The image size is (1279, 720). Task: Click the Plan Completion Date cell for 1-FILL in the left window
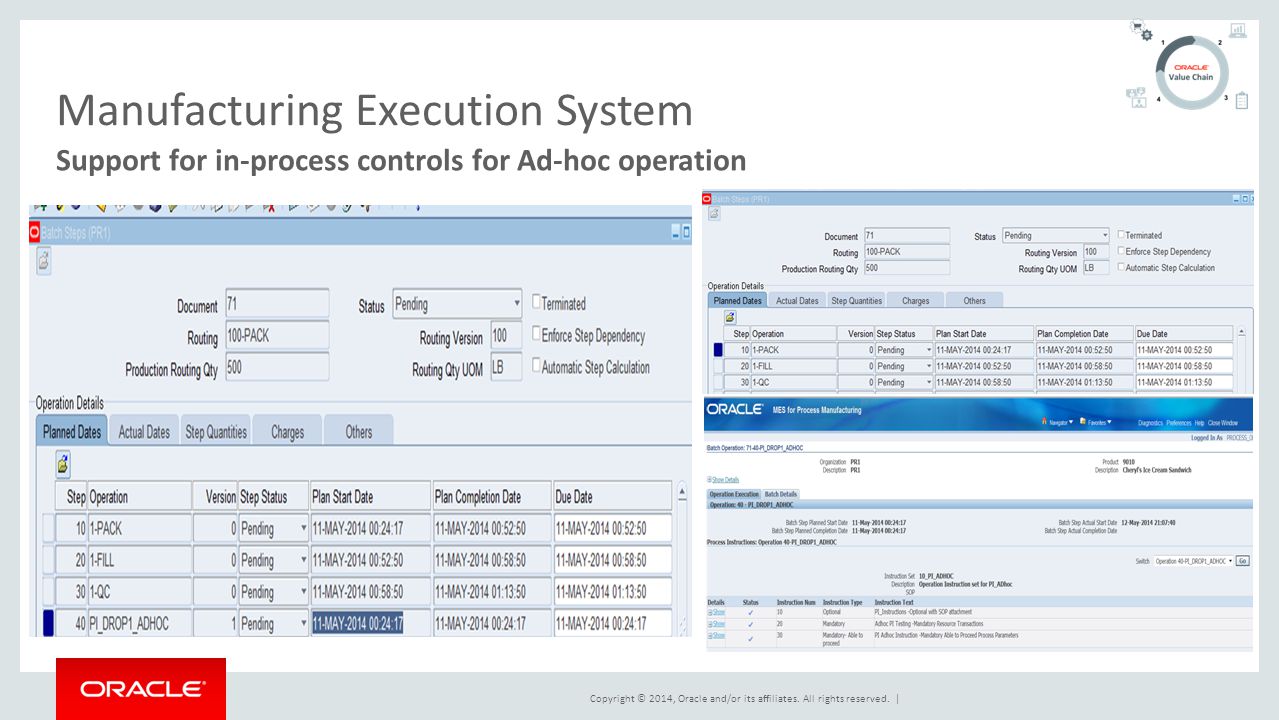pos(491,560)
